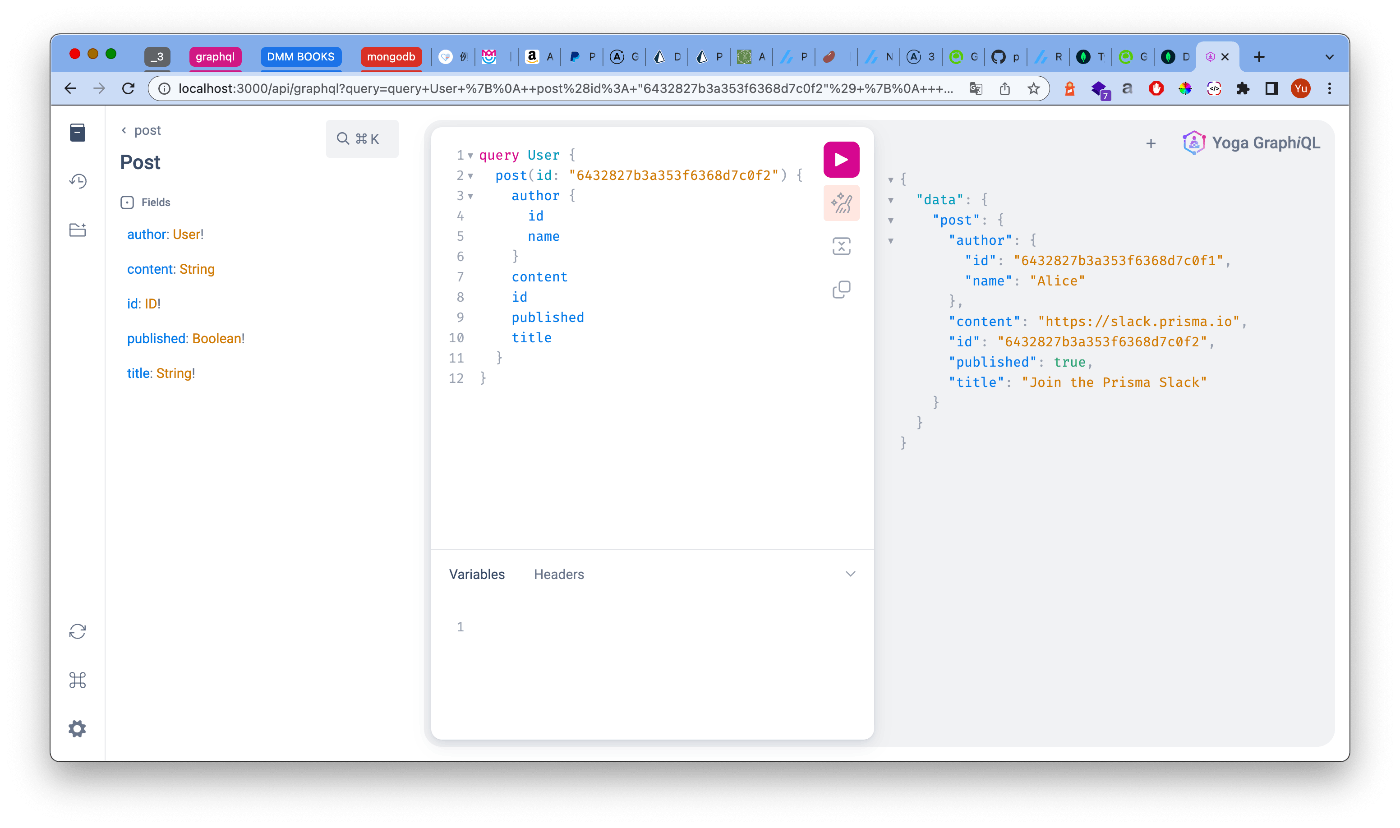1400x828 pixels.
Task: Click the site info icon in address bar
Action: point(165,89)
